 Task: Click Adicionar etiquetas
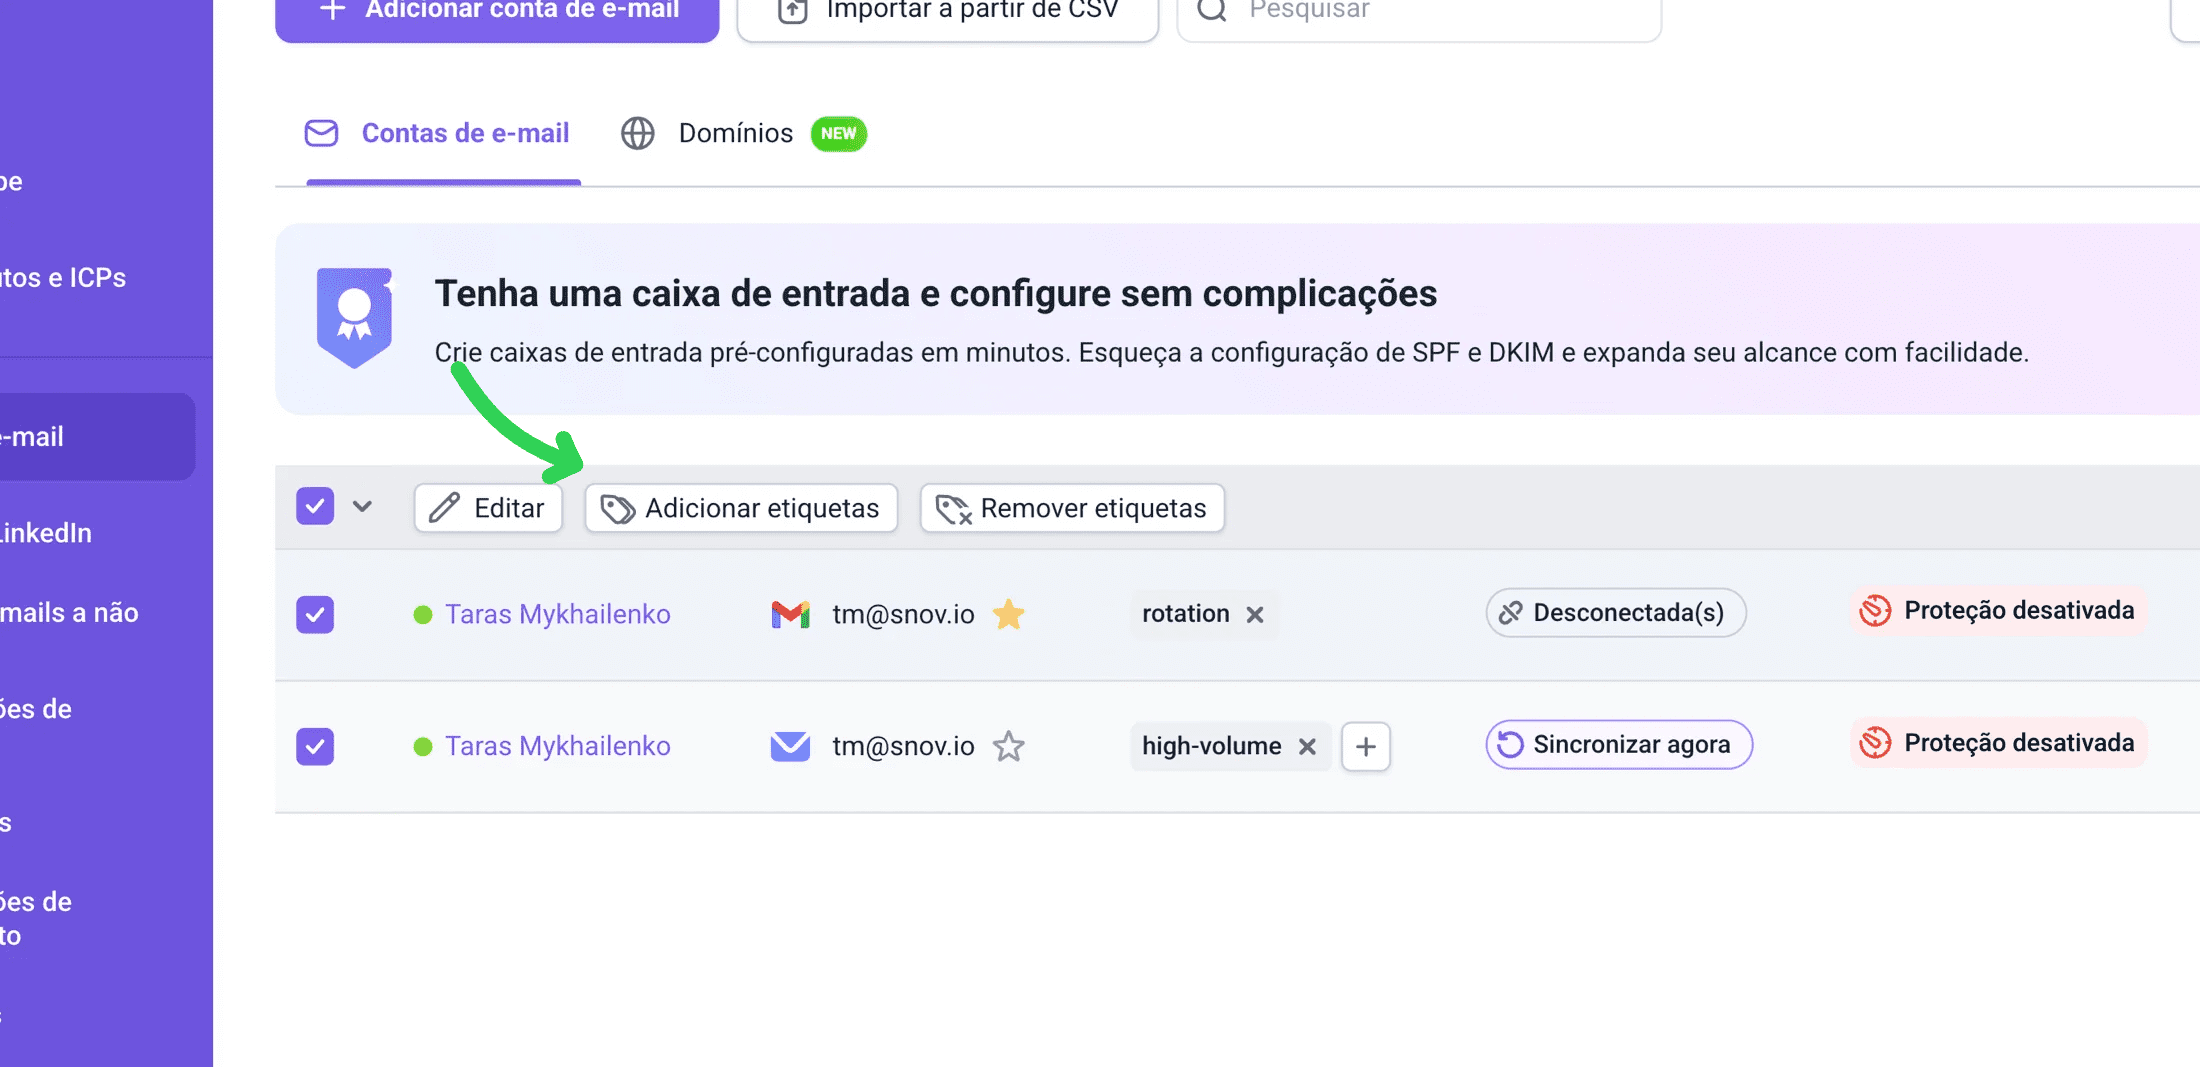[741, 508]
